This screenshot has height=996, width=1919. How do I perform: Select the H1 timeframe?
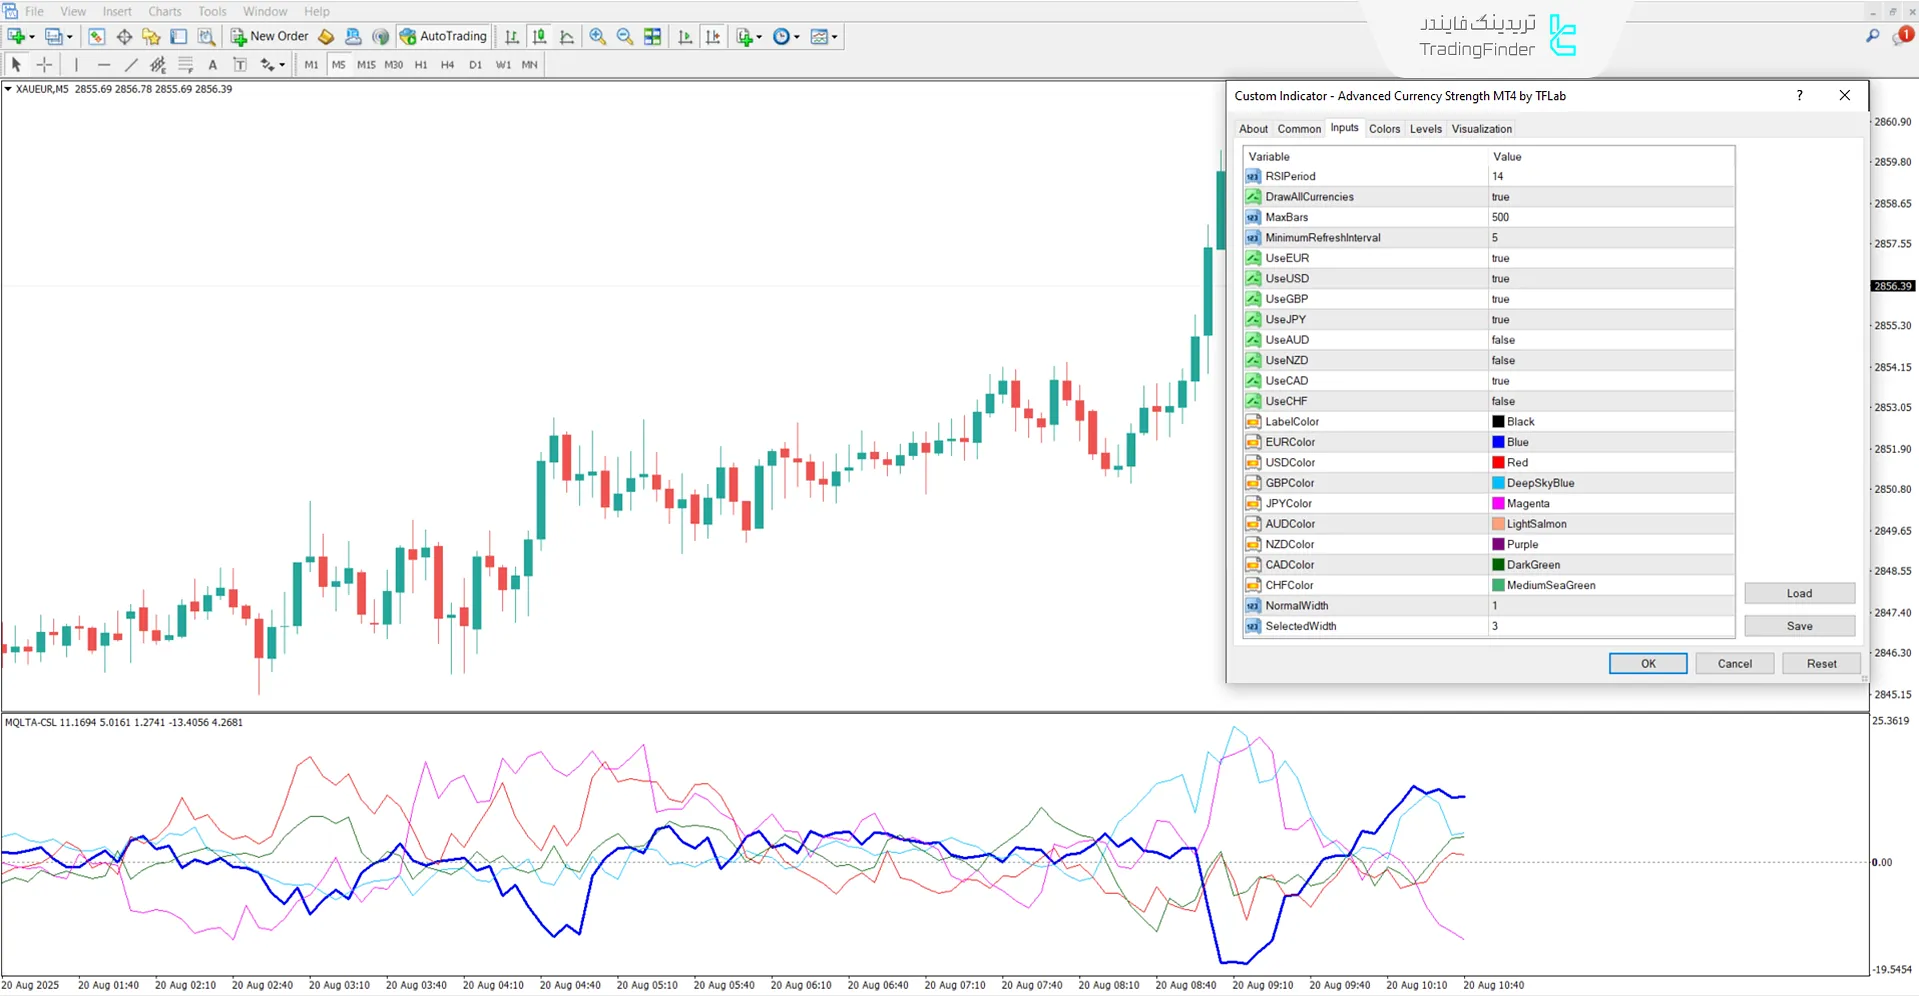[420, 64]
